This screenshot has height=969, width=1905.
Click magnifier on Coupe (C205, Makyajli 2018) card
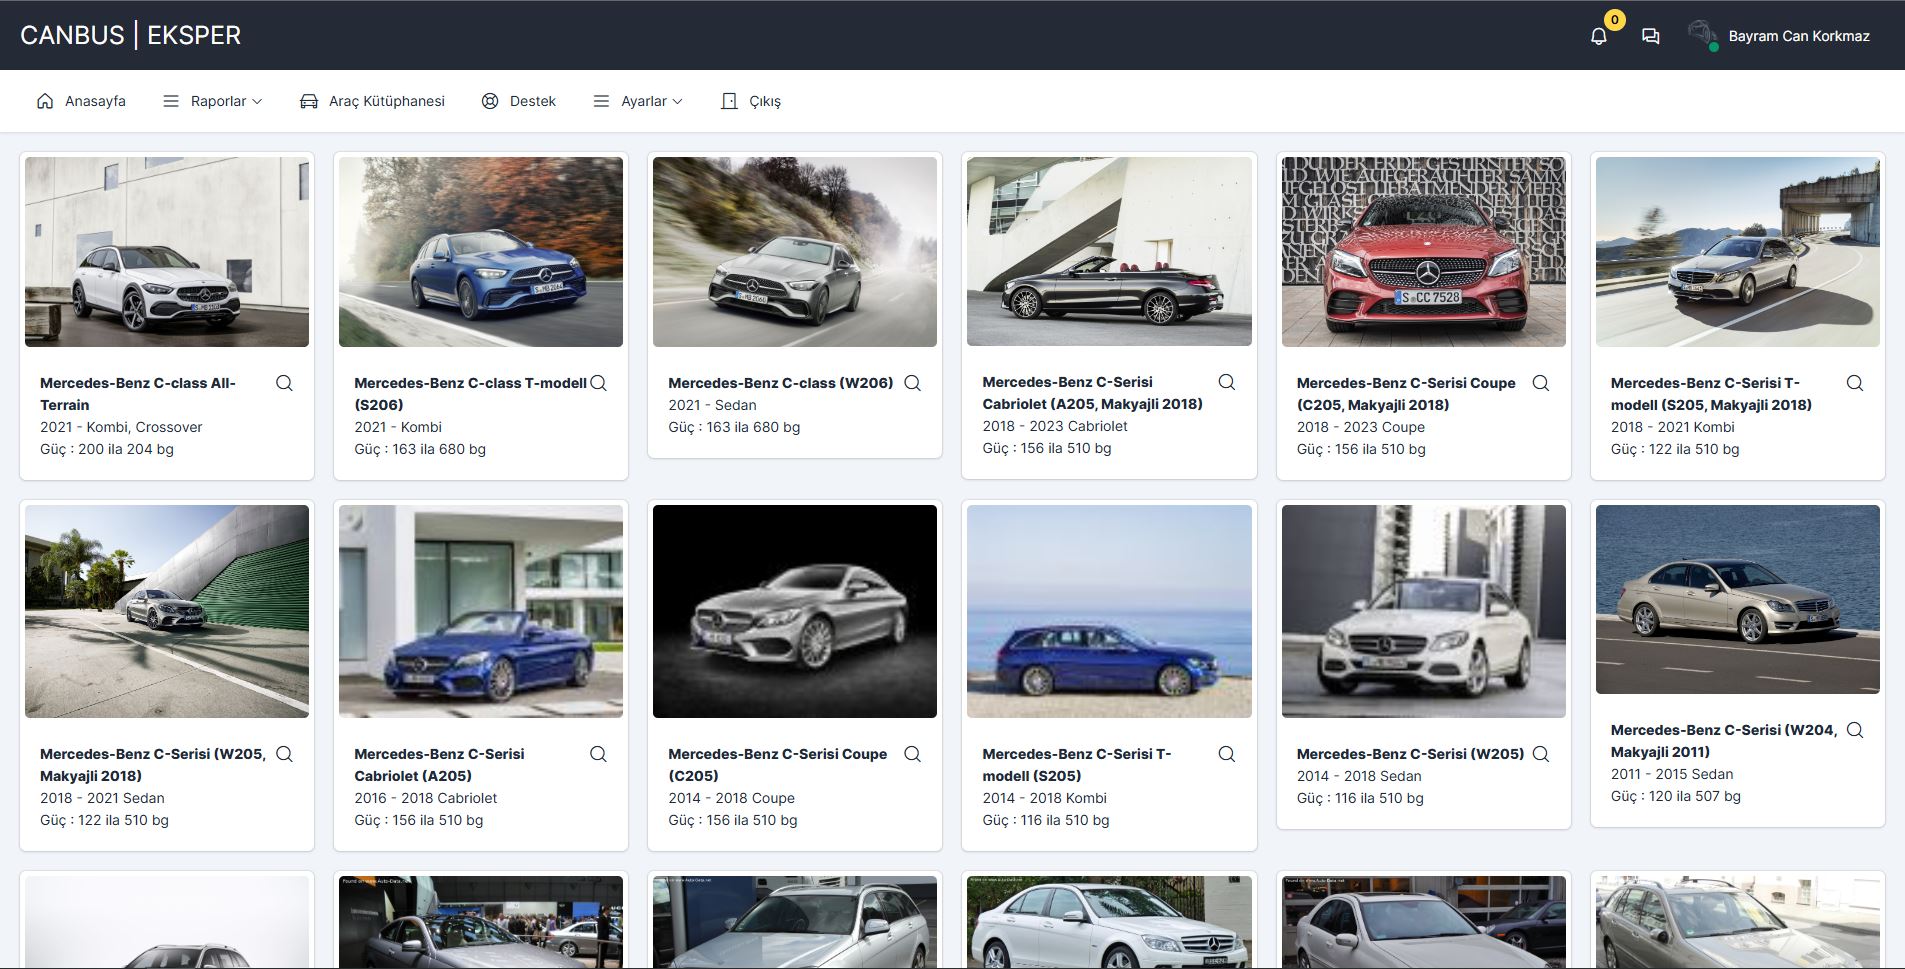tap(1540, 383)
